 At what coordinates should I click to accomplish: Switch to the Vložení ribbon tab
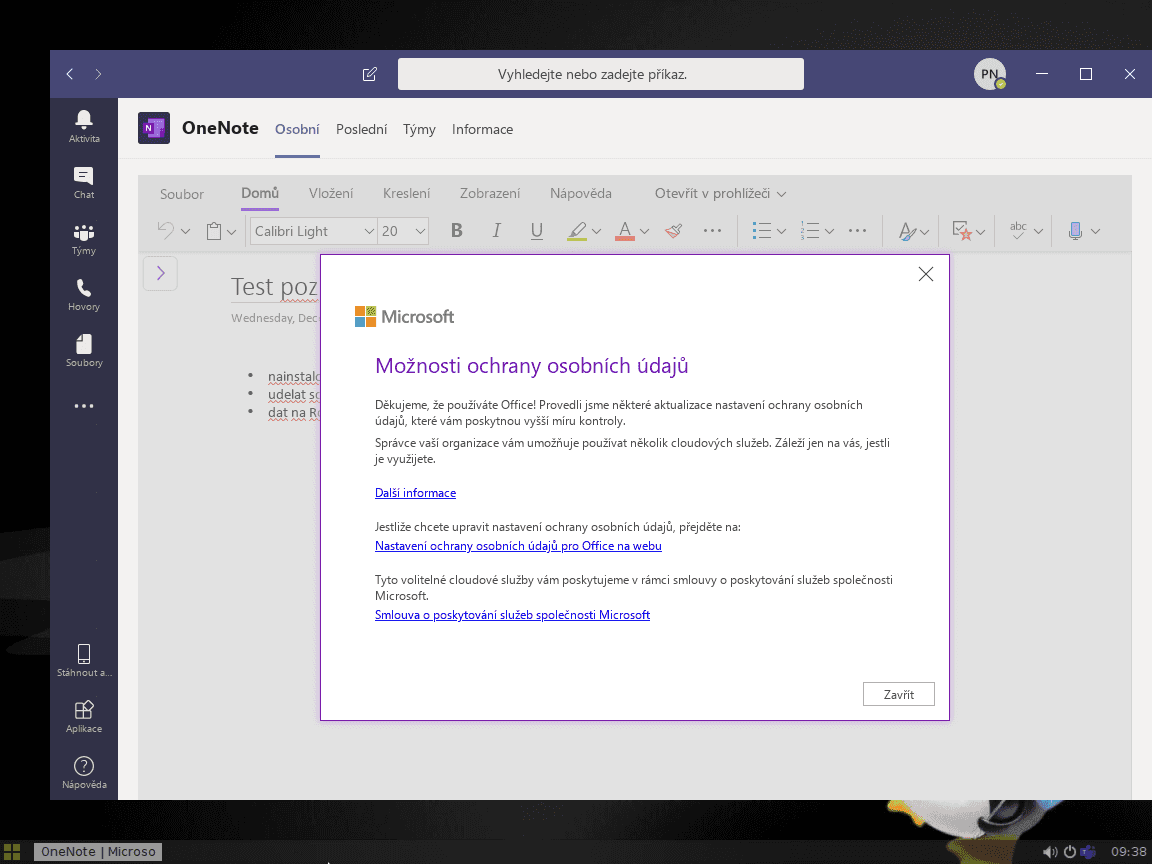[x=331, y=193]
